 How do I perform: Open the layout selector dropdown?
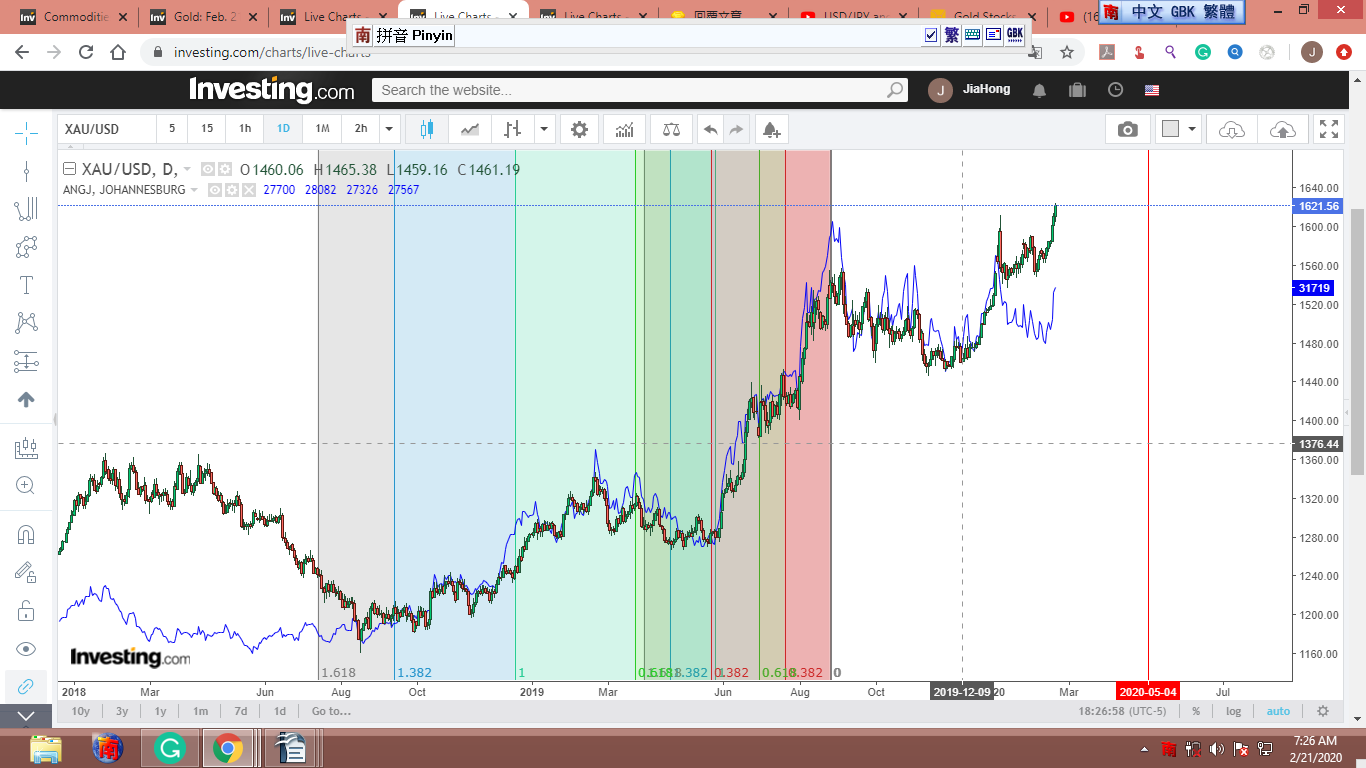coord(1192,129)
